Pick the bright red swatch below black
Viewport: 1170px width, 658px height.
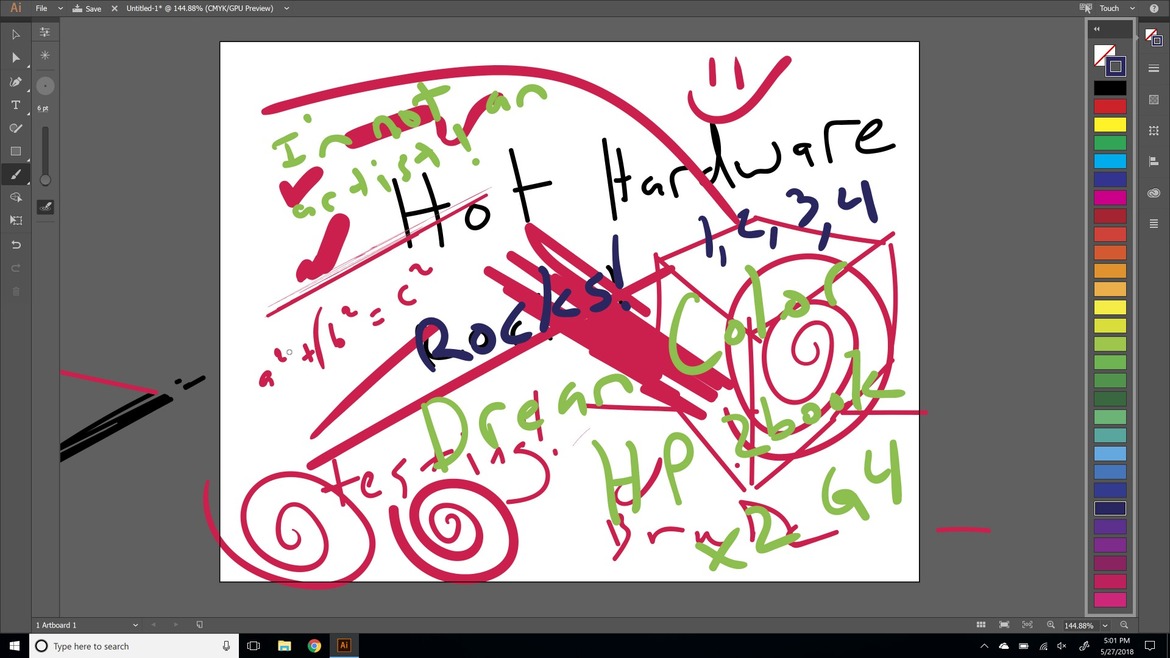(x=1110, y=106)
